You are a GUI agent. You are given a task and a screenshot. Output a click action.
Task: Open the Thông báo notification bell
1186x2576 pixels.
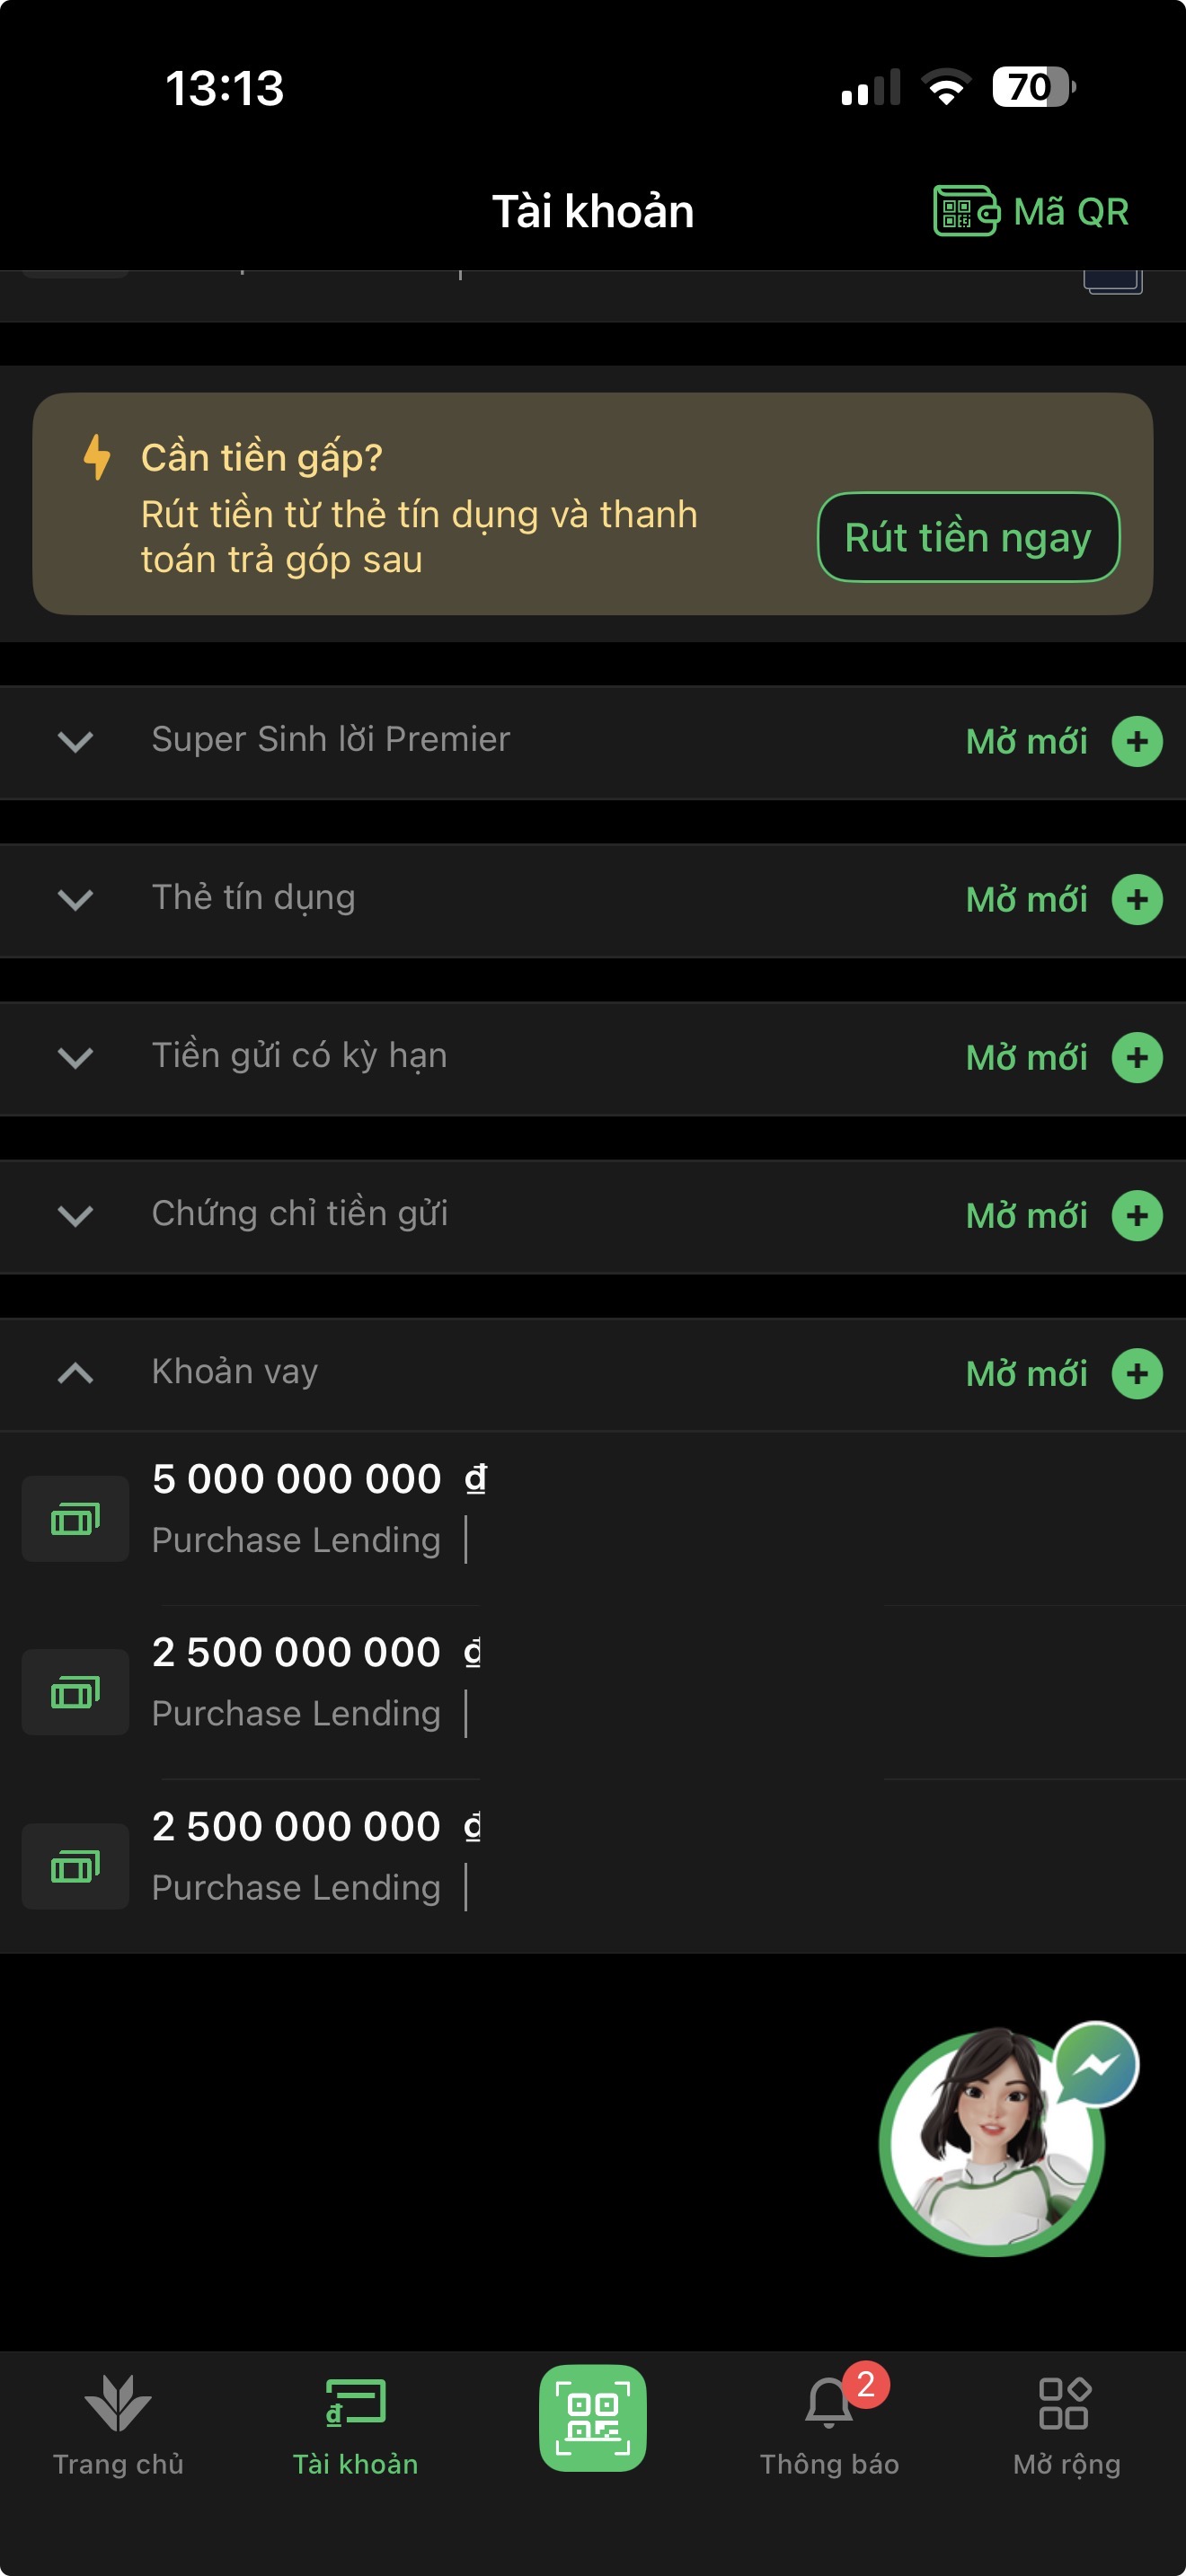pos(829,2404)
